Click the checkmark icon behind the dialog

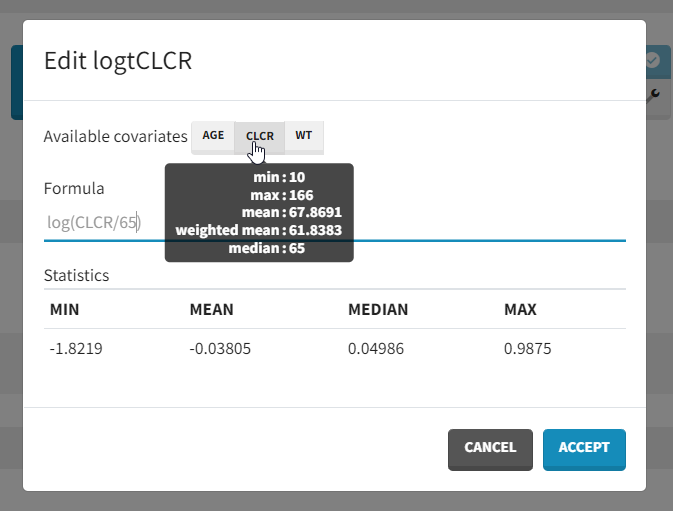(x=653, y=61)
